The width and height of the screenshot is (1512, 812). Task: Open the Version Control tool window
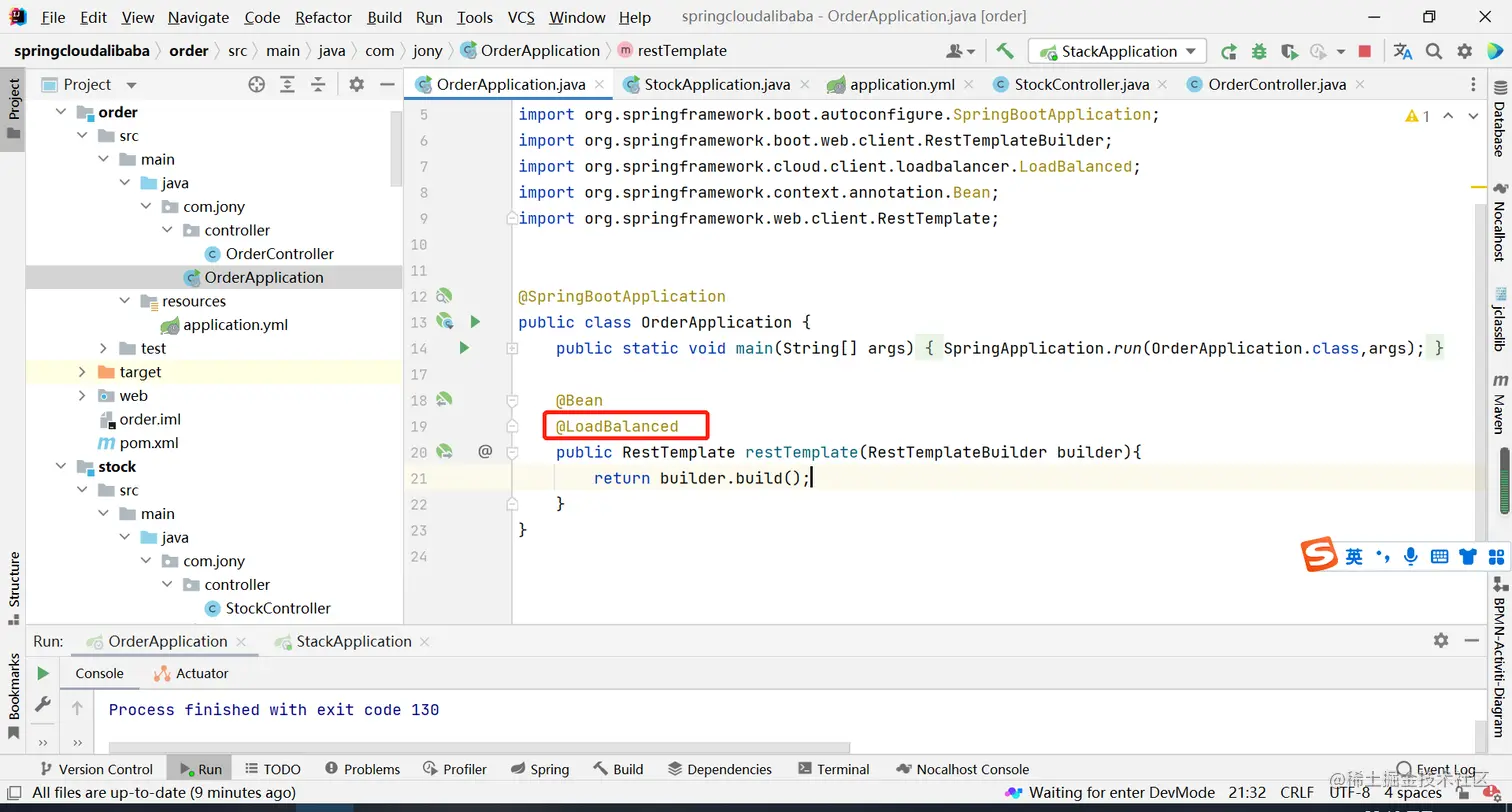[96, 769]
